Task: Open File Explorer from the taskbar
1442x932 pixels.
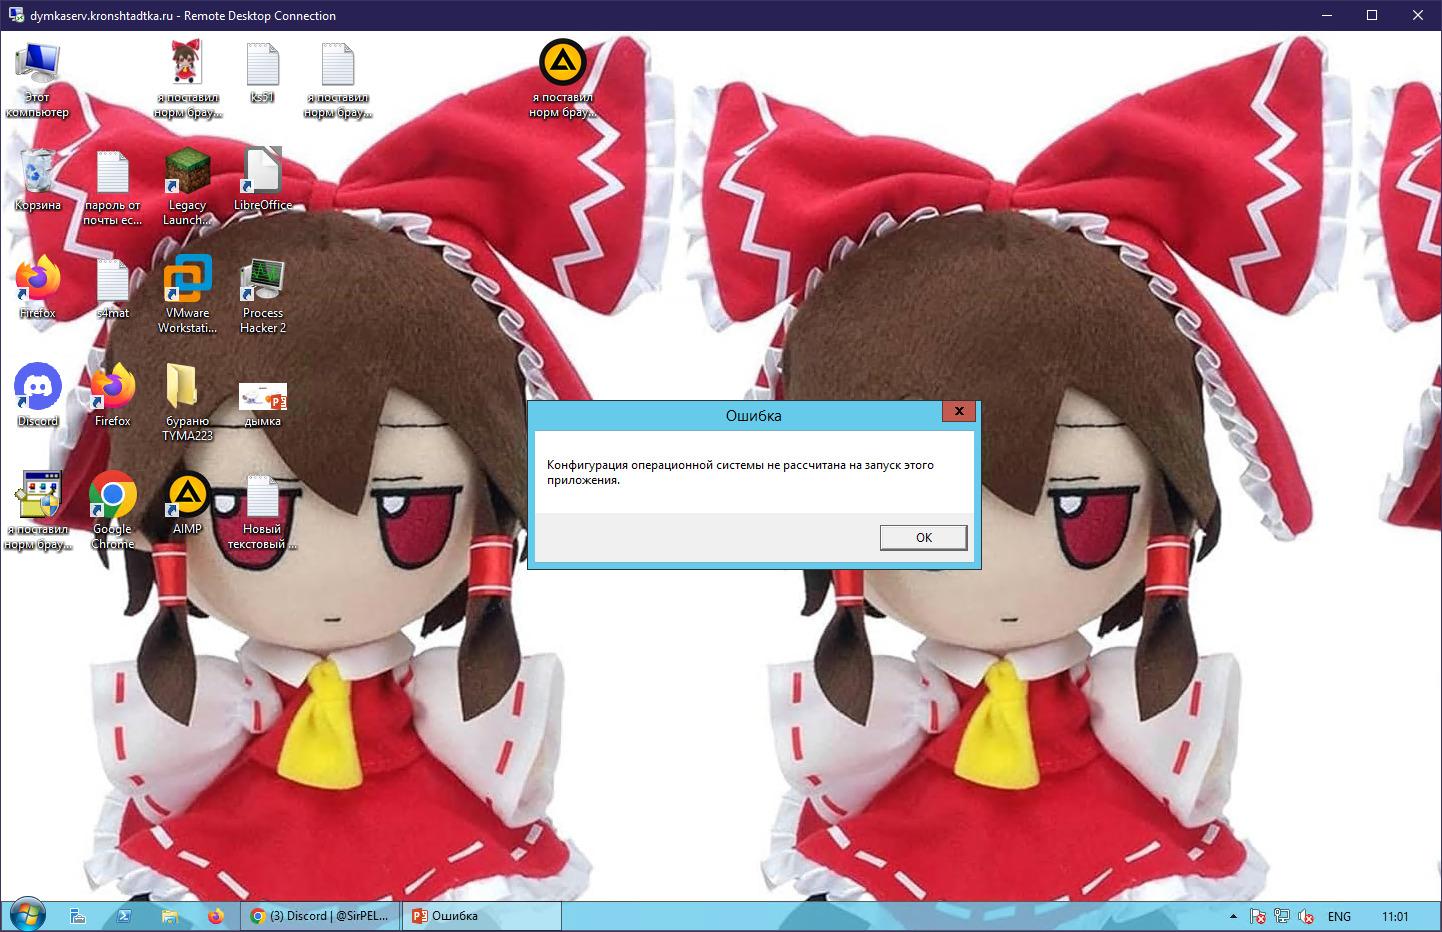Action: 170,916
